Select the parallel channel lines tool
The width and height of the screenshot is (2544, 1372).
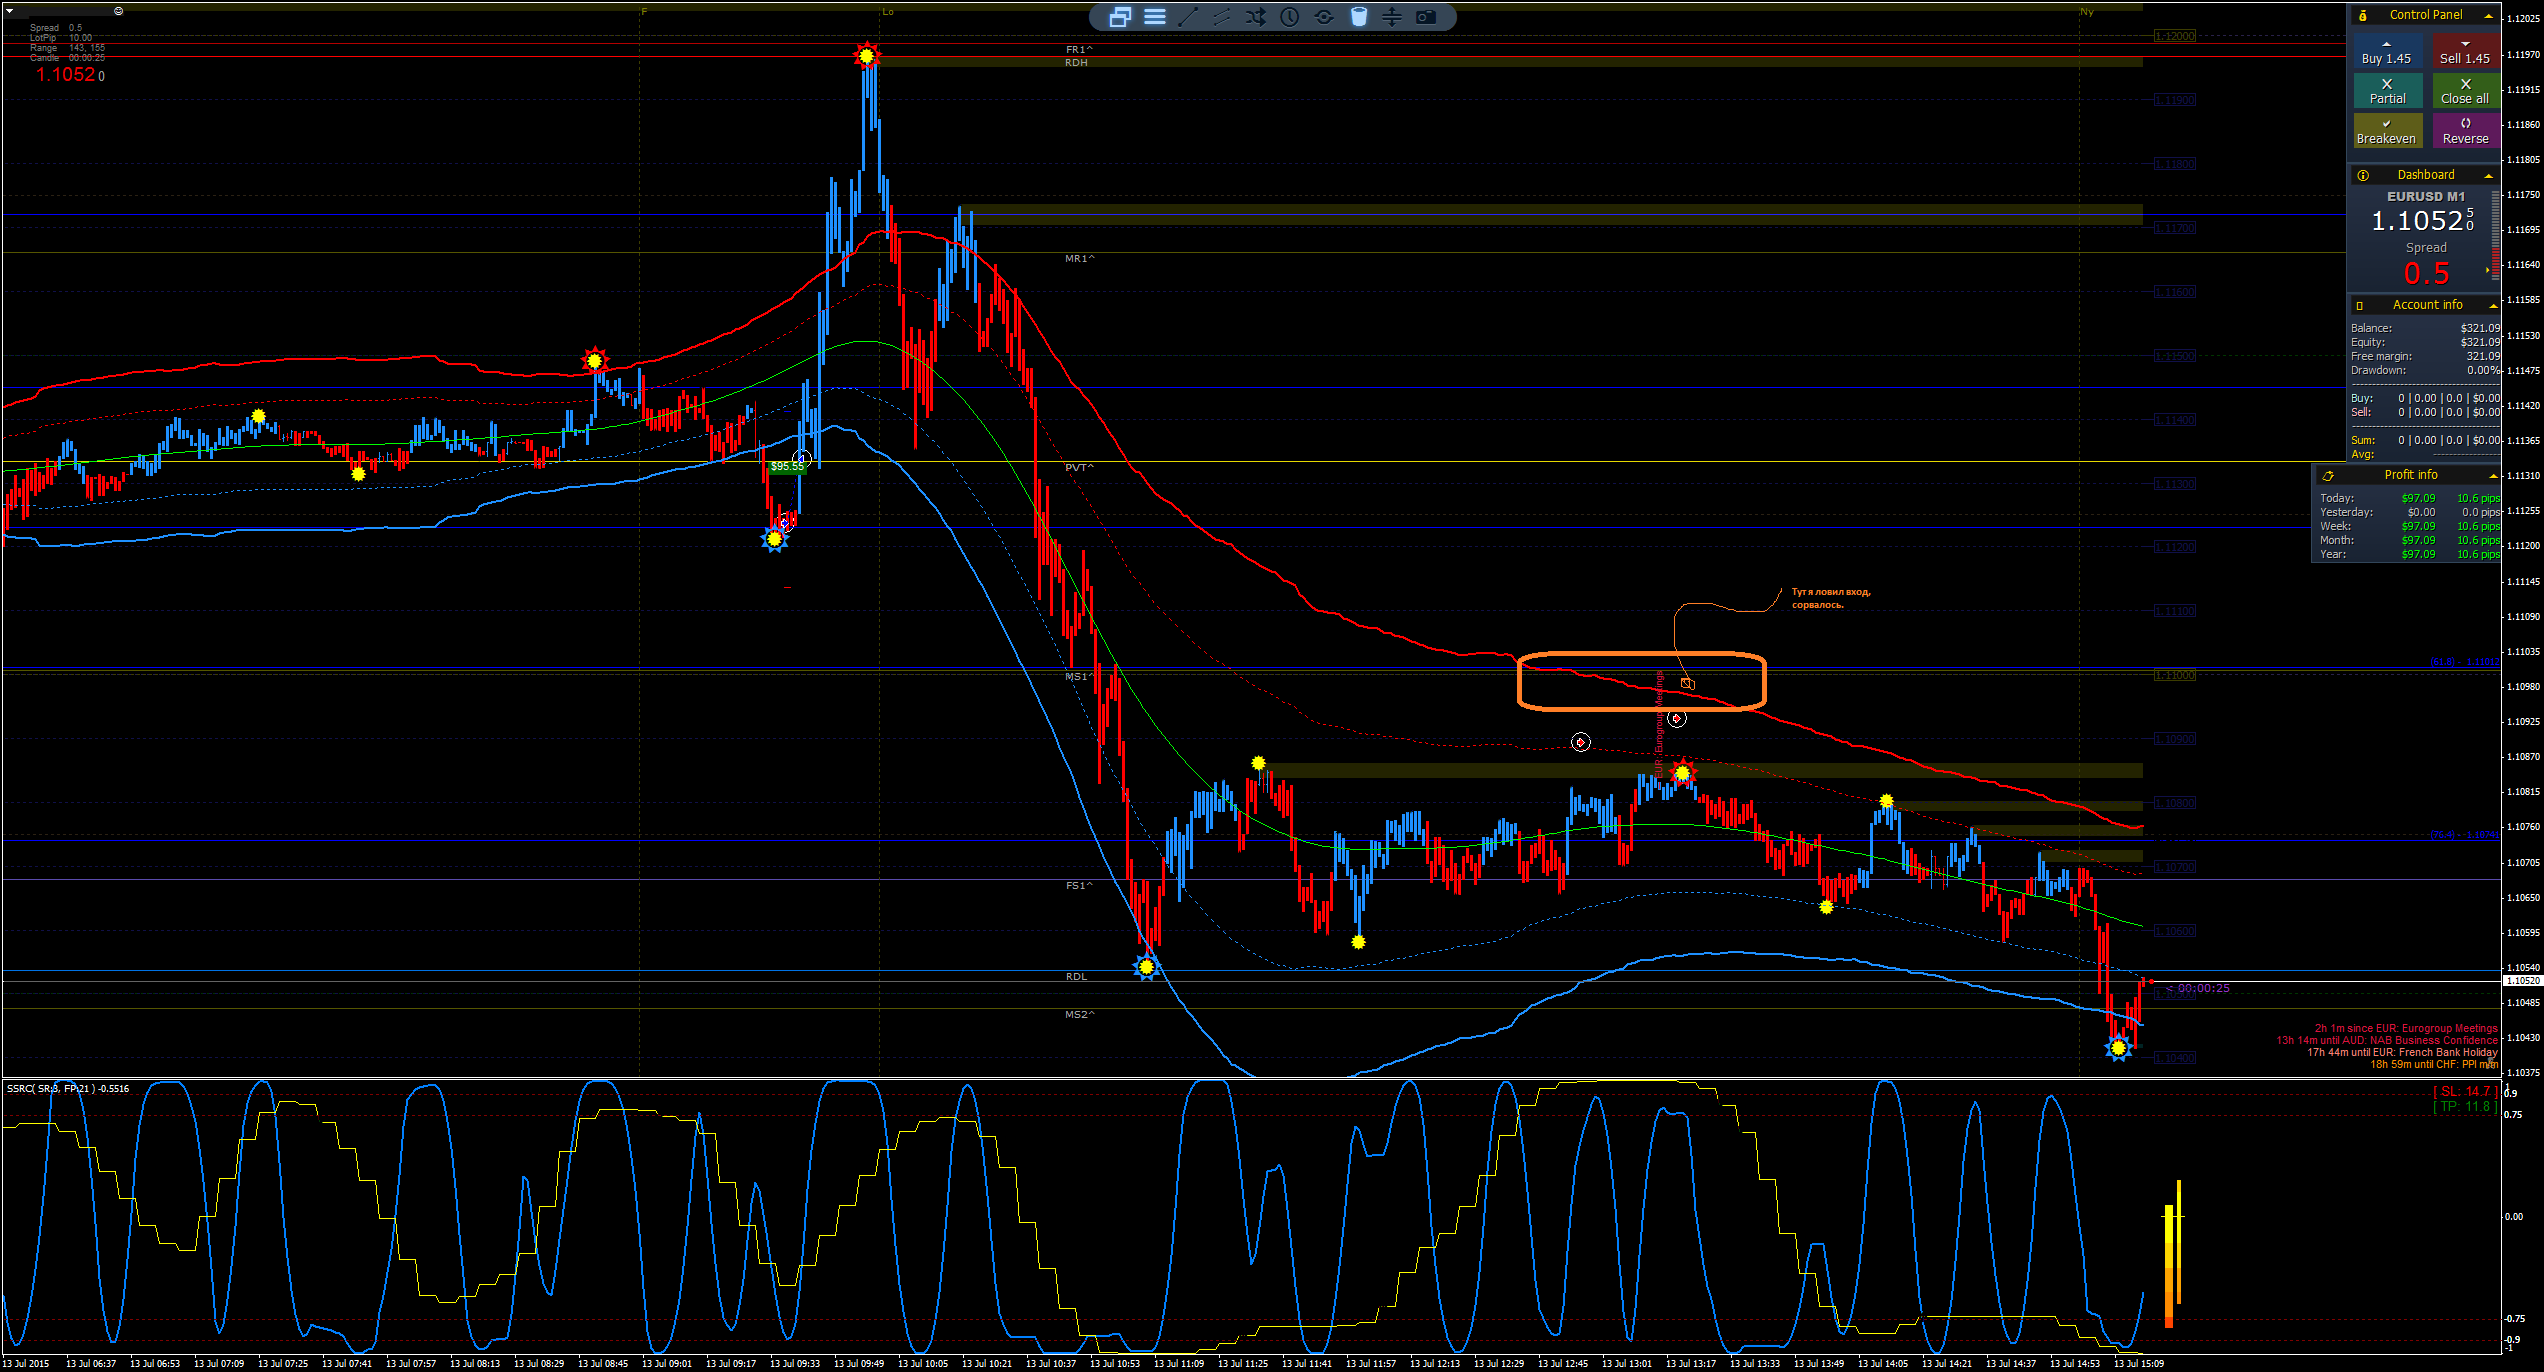coord(1222,17)
